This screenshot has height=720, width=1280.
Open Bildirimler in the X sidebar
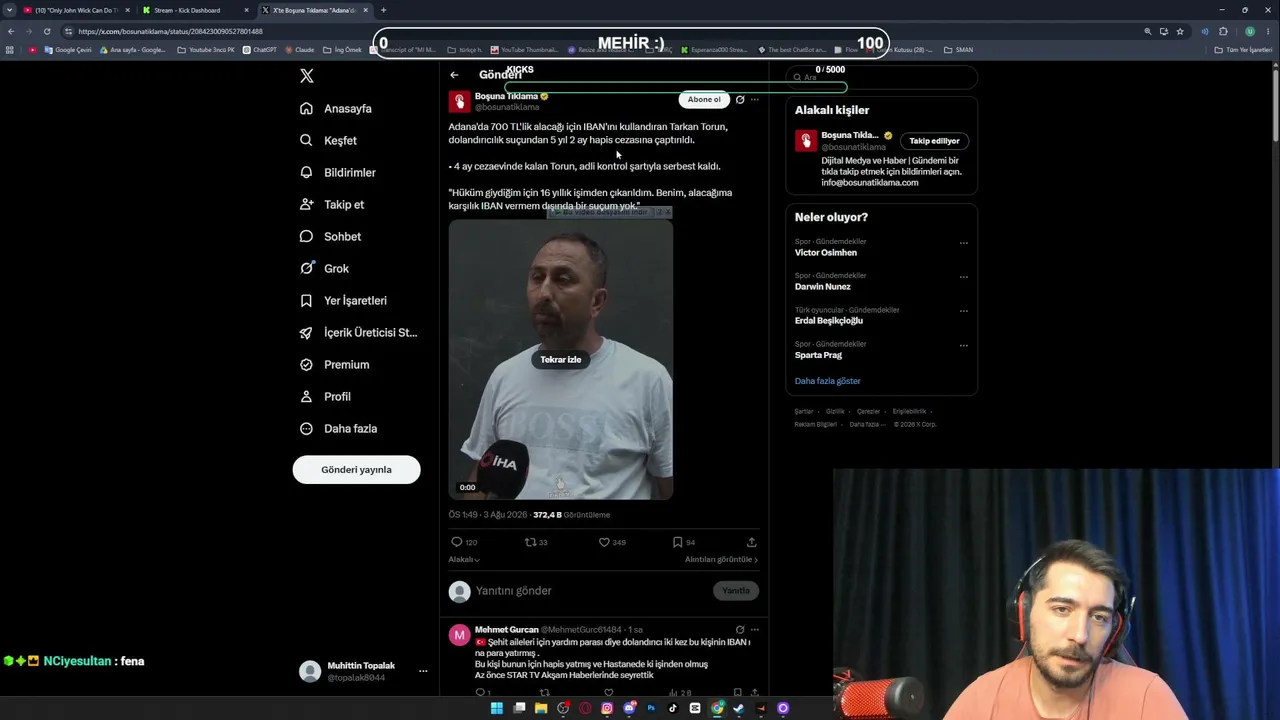pos(338,173)
